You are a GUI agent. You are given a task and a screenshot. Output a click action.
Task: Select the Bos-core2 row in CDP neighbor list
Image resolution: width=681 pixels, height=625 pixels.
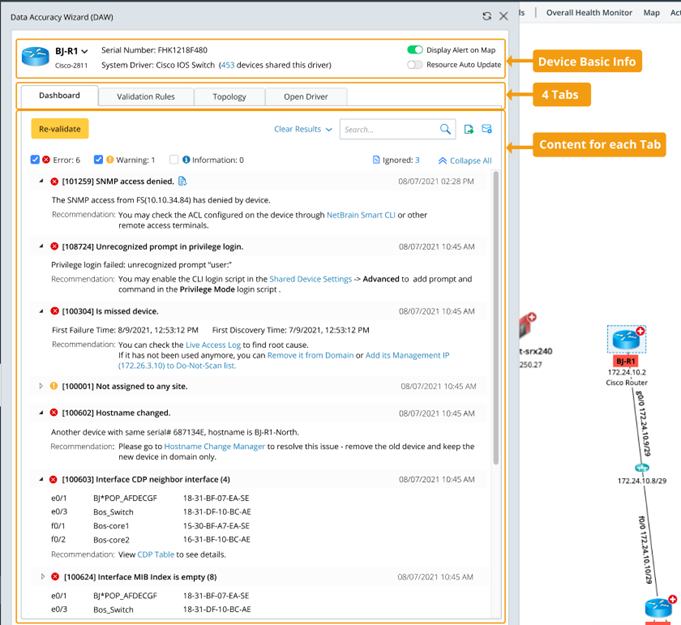coord(151,540)
